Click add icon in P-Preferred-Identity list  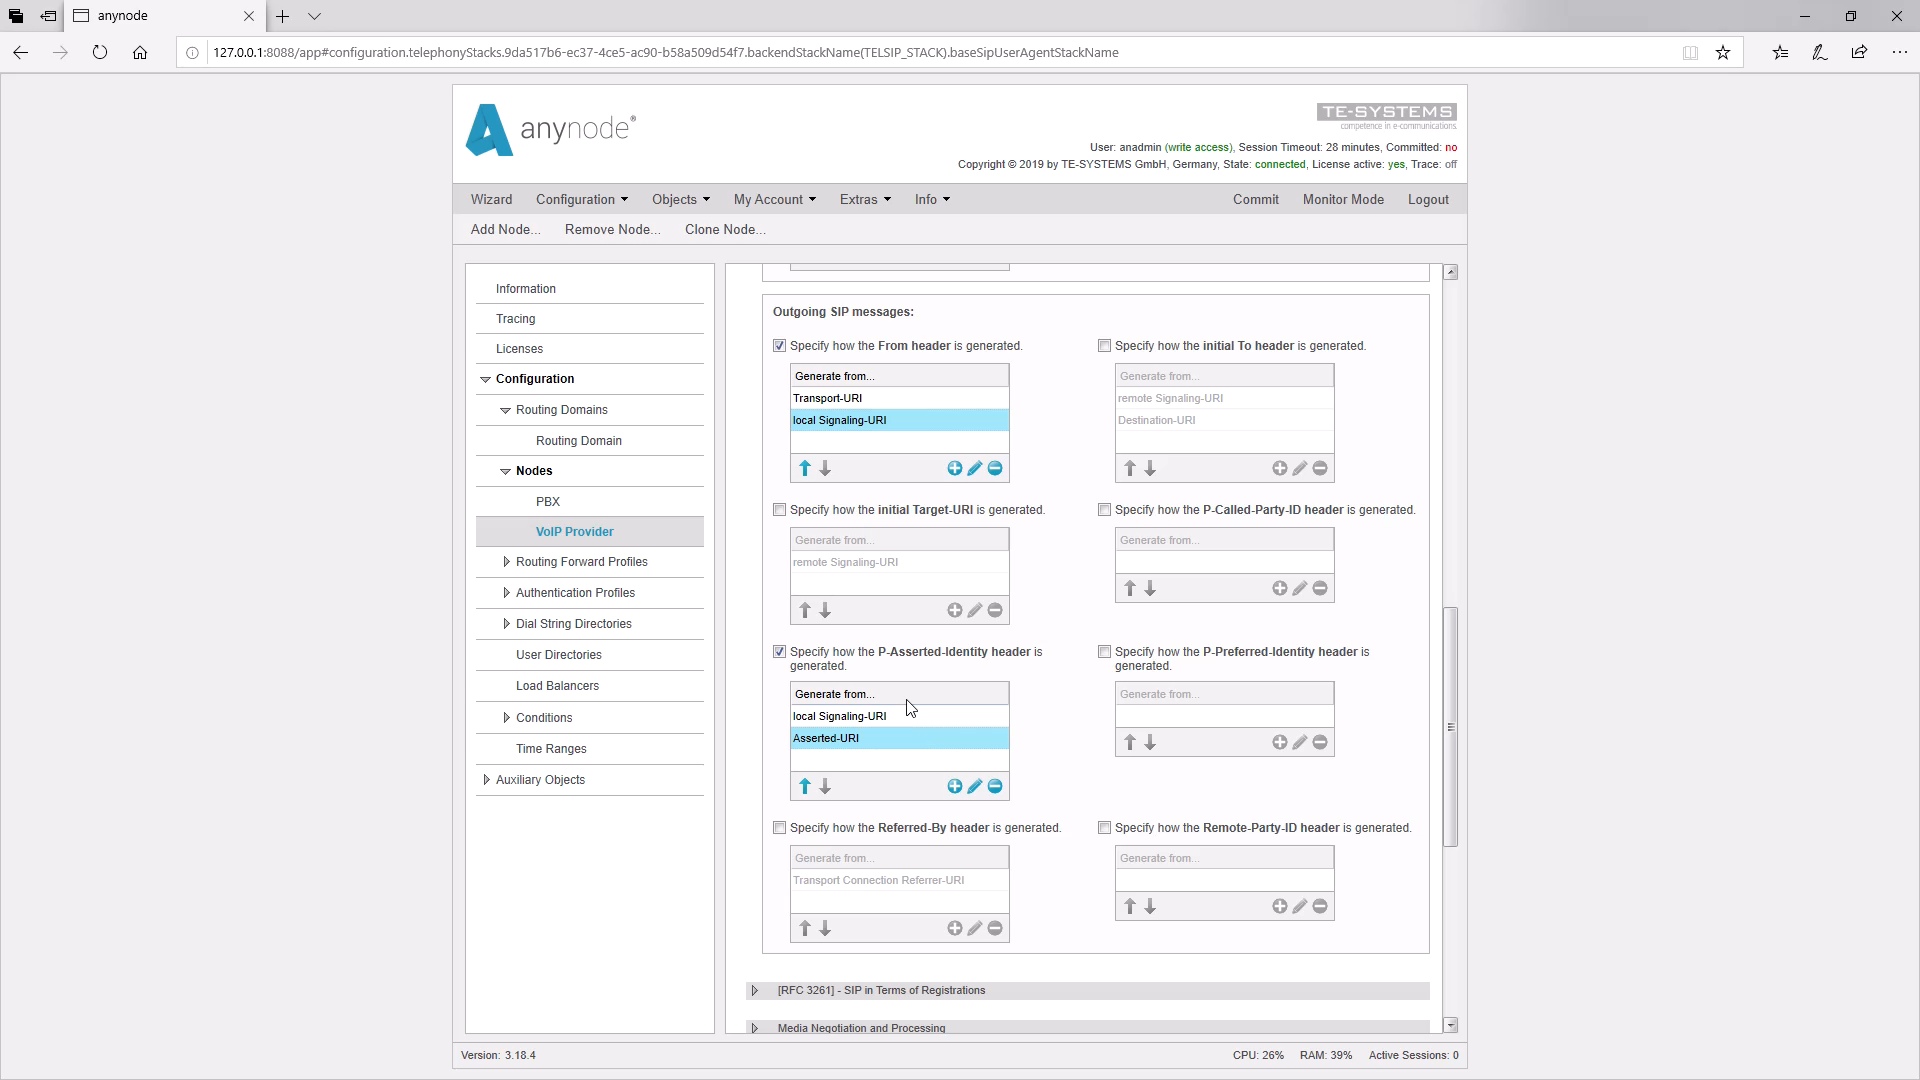(x=1279, y=742)
